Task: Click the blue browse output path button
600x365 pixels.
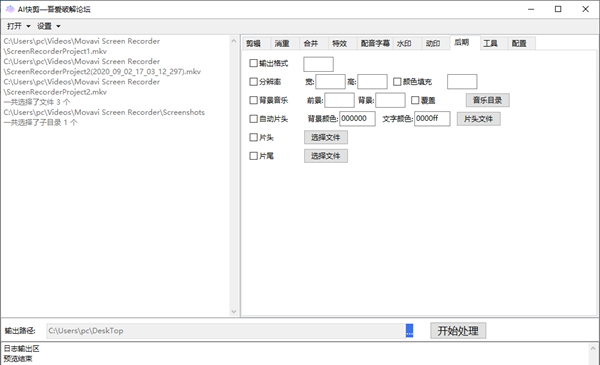Action: point(409,331)
